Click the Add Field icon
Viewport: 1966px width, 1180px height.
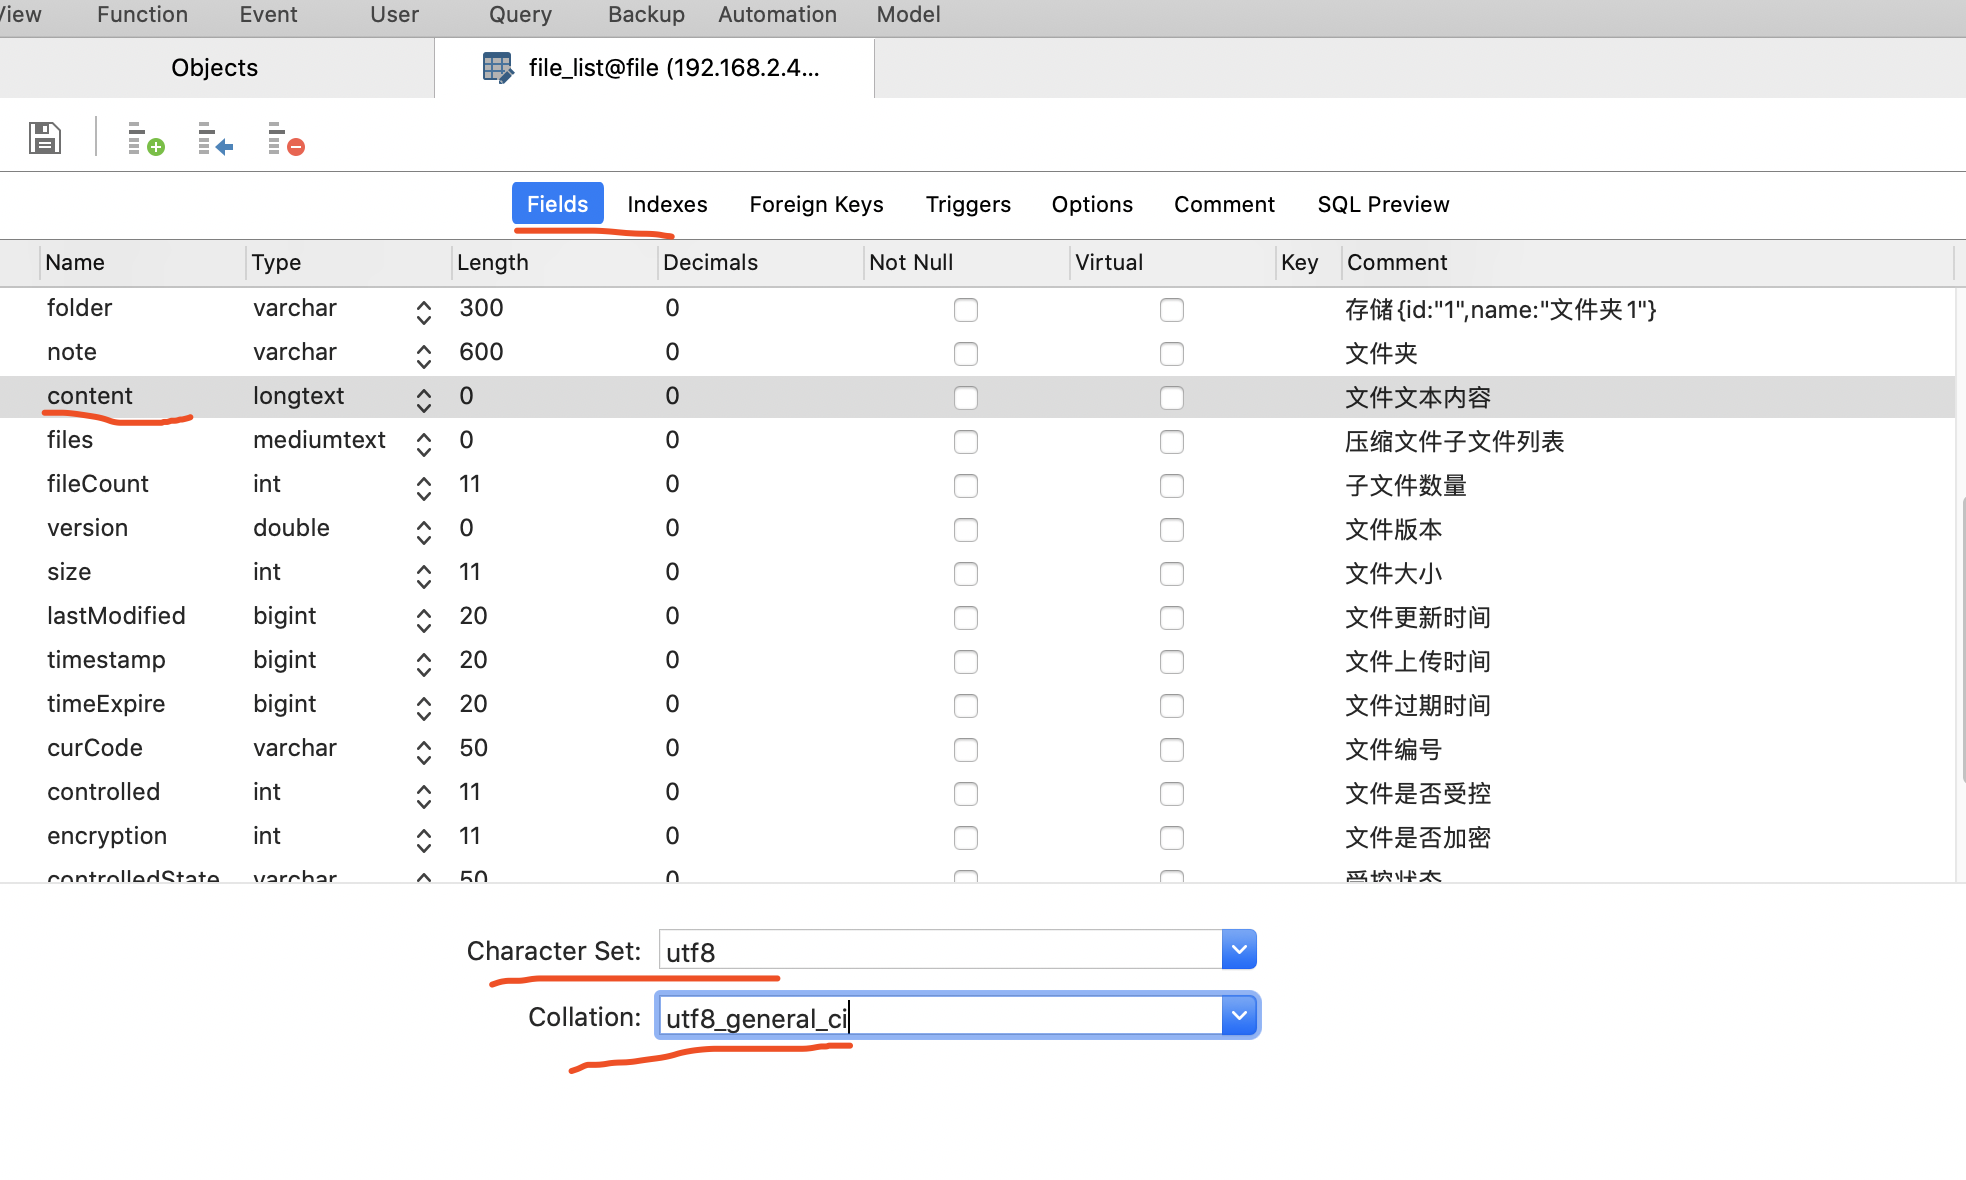(x=145, y=139)
